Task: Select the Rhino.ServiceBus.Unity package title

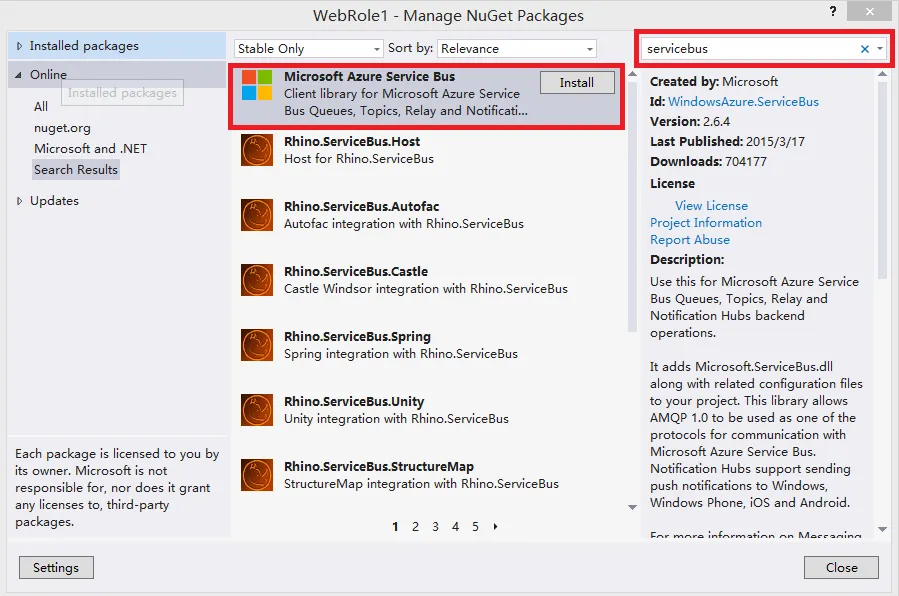Action: pyautogui.click(x=354, y=401)
